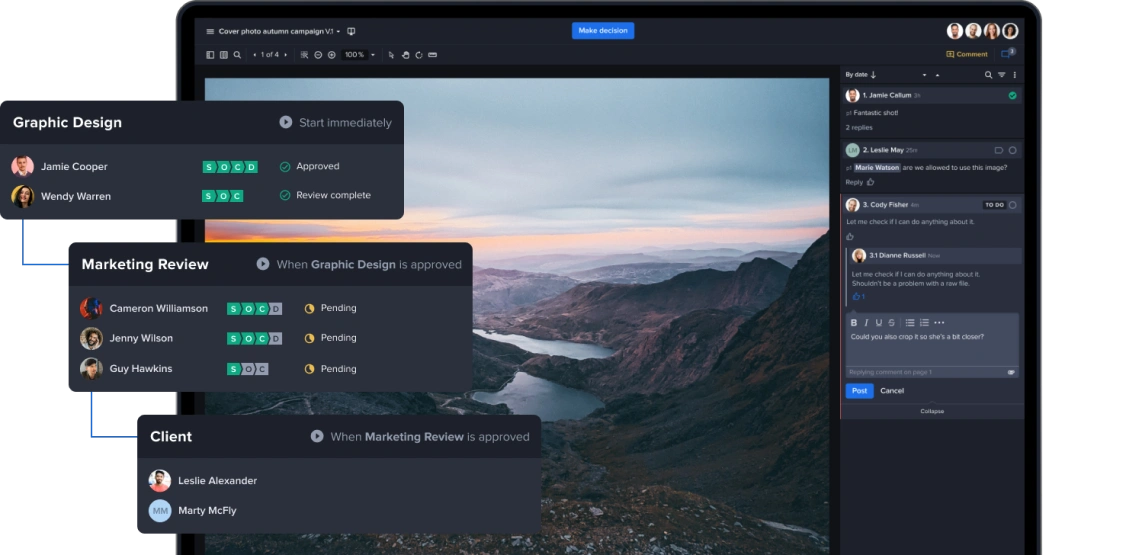
Task: Click the Make decision button
Action: 602,31
